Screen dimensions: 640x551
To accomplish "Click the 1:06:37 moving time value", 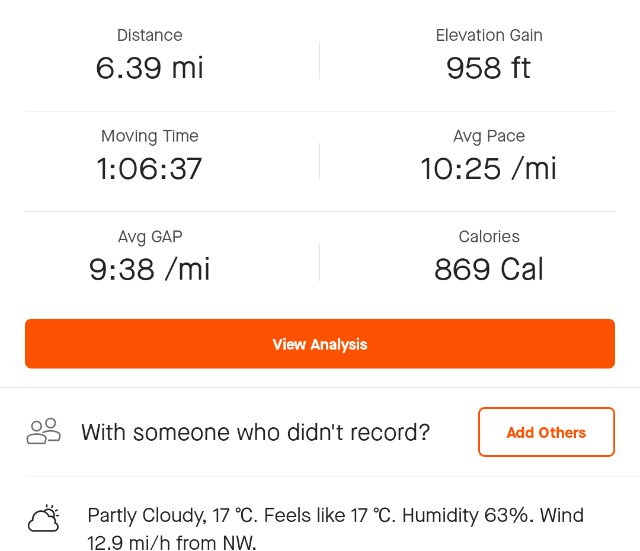I will (149, 169).
